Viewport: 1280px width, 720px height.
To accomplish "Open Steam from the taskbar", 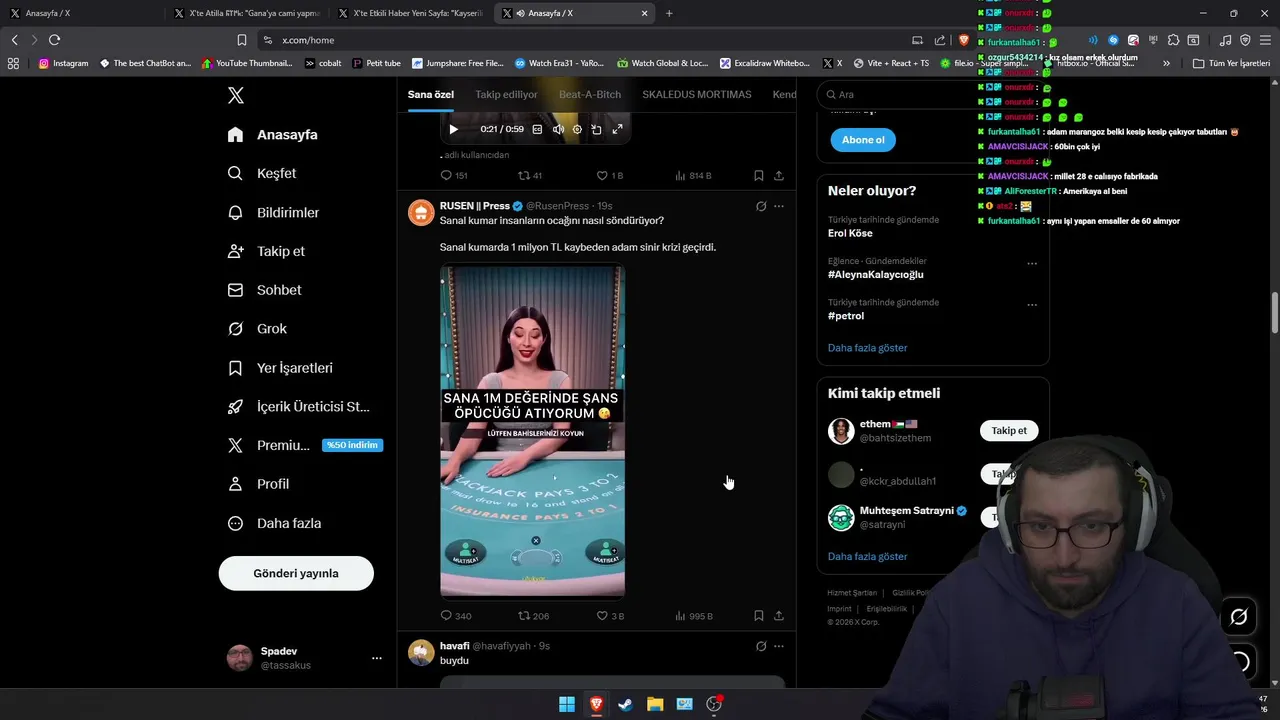I will click(x=625, y=704).
